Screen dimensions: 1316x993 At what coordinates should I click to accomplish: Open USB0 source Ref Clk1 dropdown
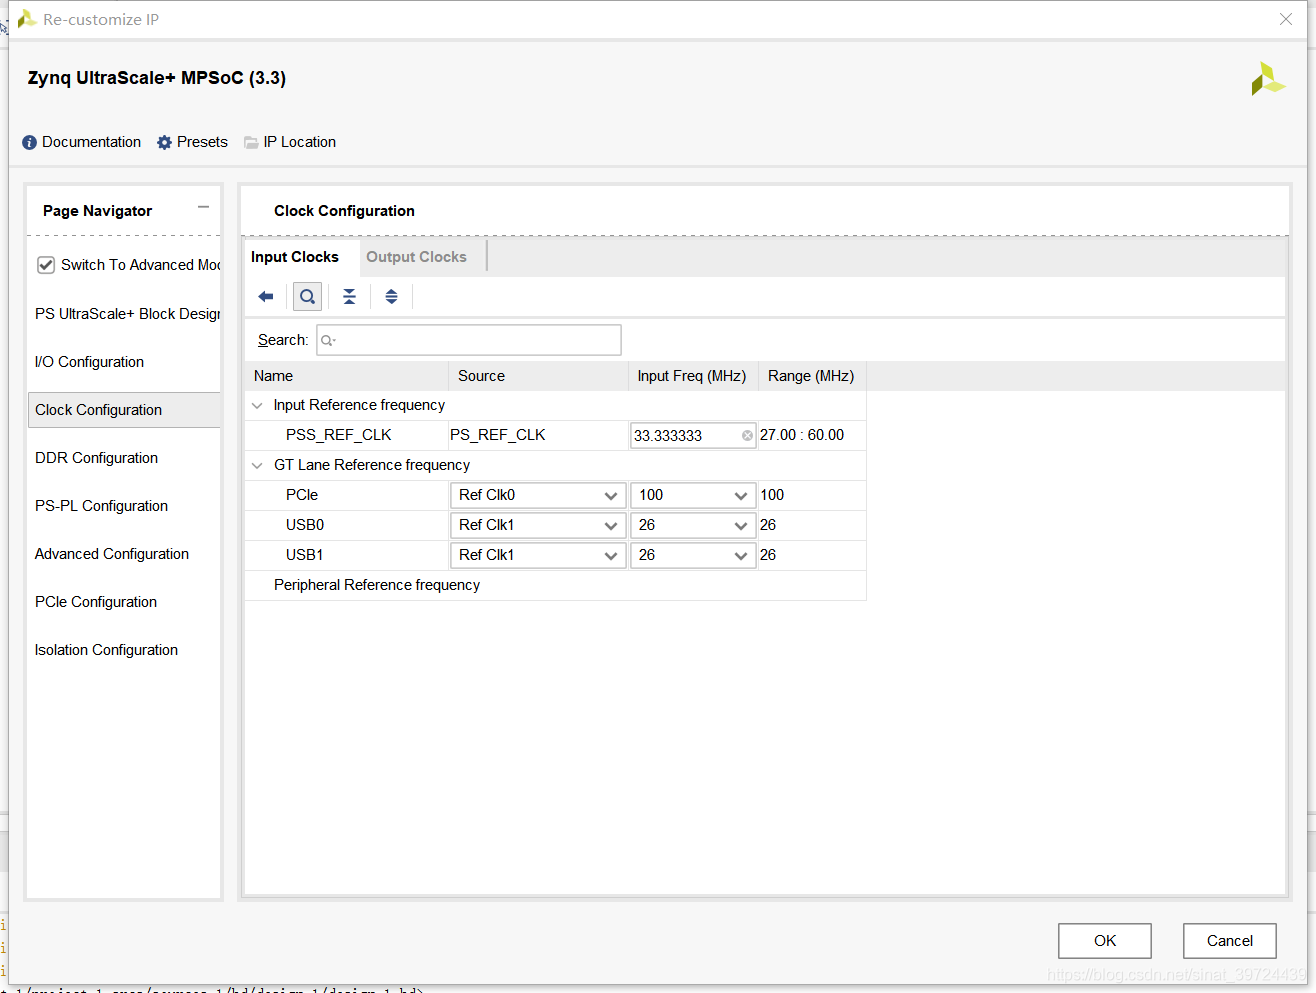(x=538, y=525)
